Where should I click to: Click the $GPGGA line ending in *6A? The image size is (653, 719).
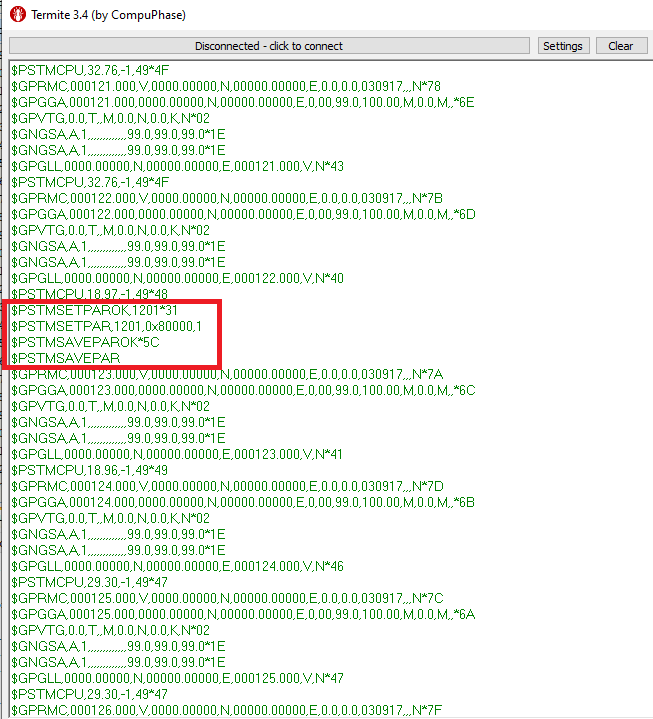[x=243, y=614]
